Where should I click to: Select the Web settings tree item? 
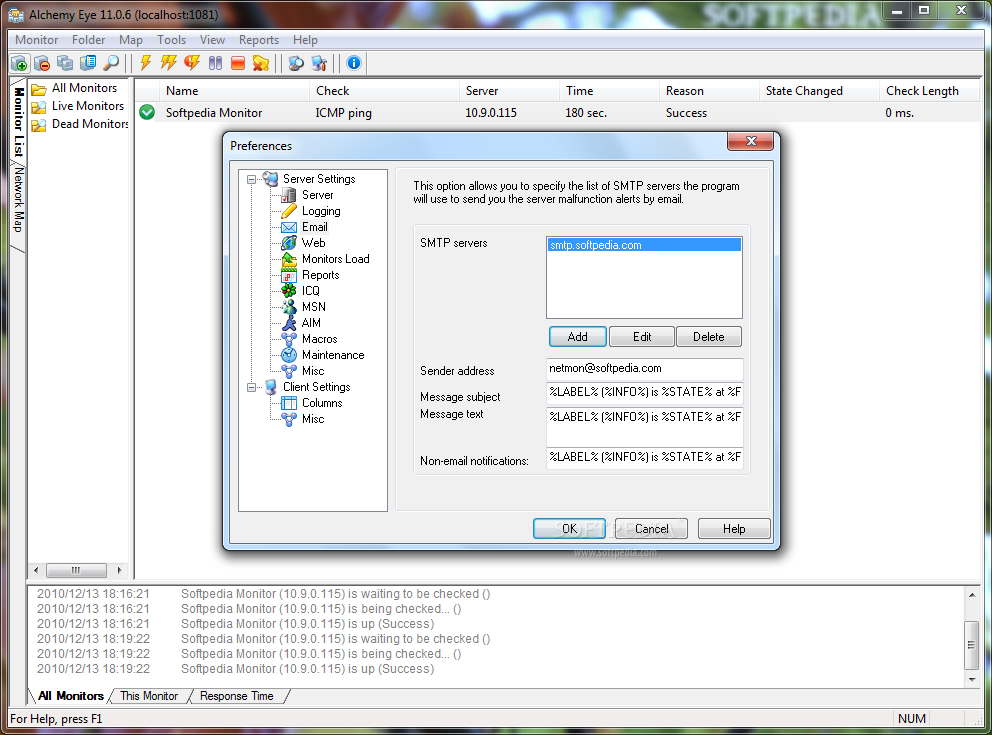tap(313, 243)
